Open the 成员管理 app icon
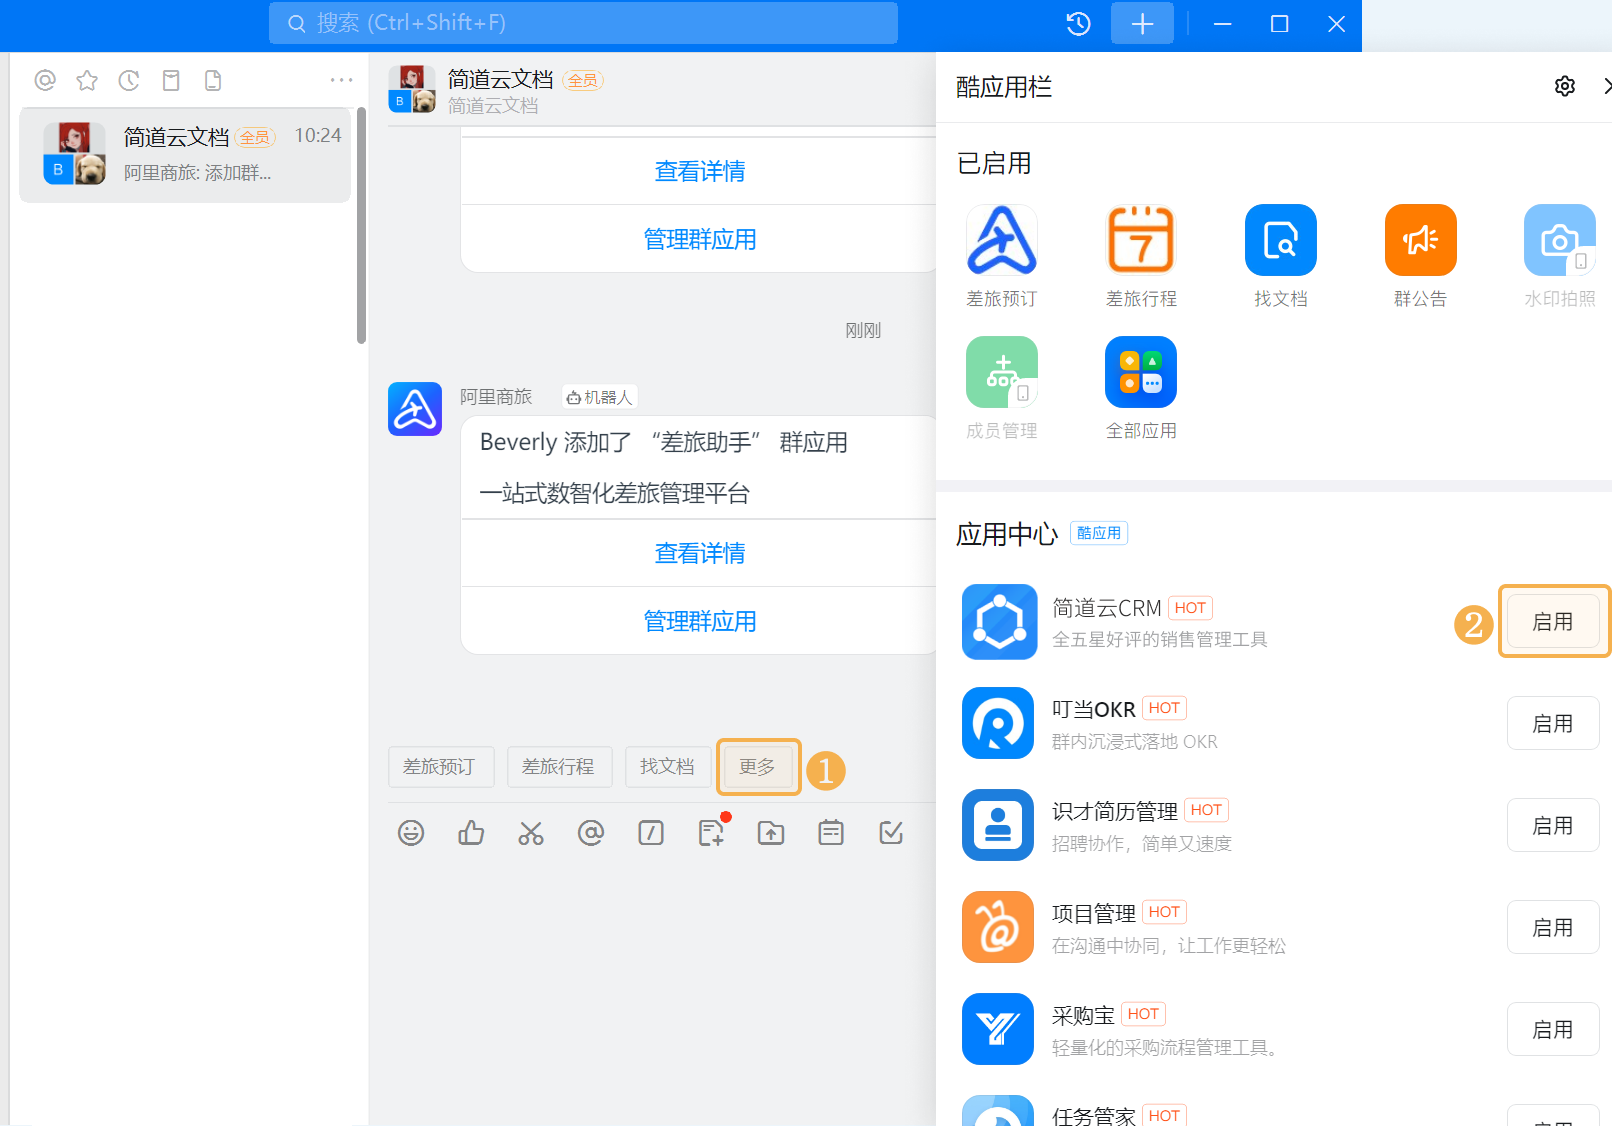The image size is (1612, 1126). click(1002, 372)
